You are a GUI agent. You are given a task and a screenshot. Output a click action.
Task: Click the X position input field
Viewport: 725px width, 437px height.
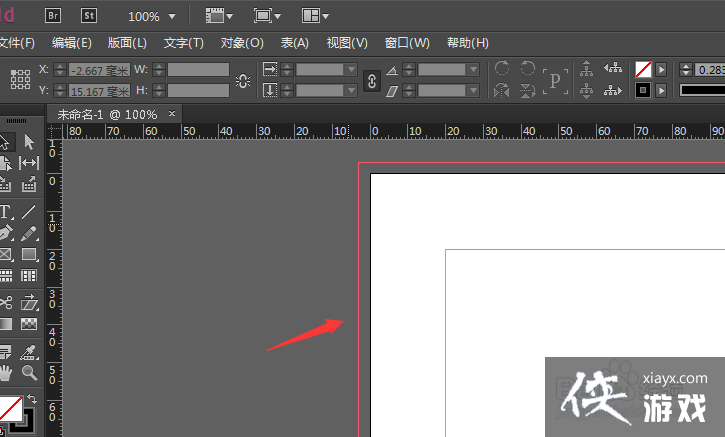tap(99, 70)
